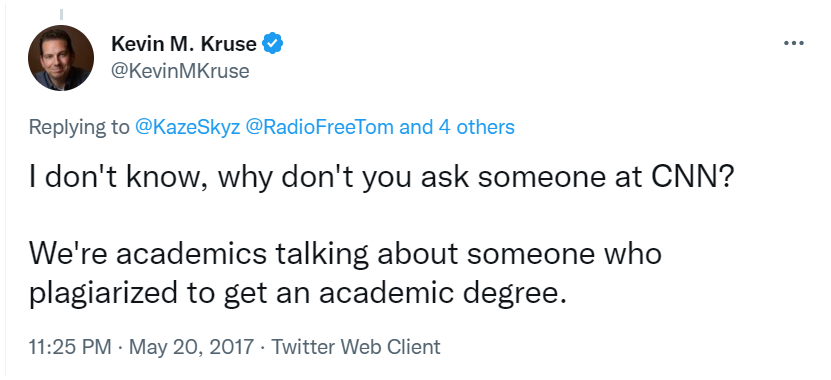Image resolution: width=831 pixels, height=380 pixels.
Task: Click the May 20, 2017 date
Action: [x=191, y=347]
